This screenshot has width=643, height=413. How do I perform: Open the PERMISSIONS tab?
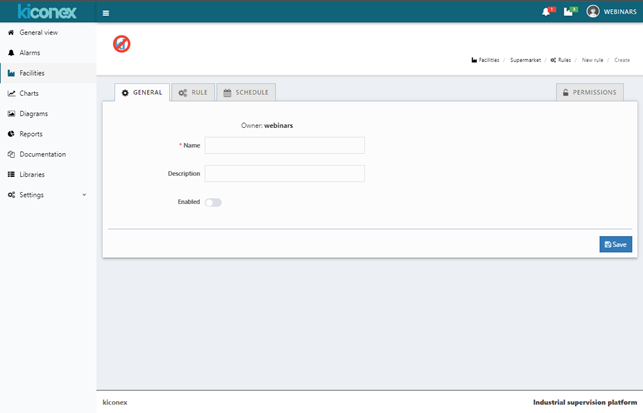pyautogui.click(x=589, y=93)
